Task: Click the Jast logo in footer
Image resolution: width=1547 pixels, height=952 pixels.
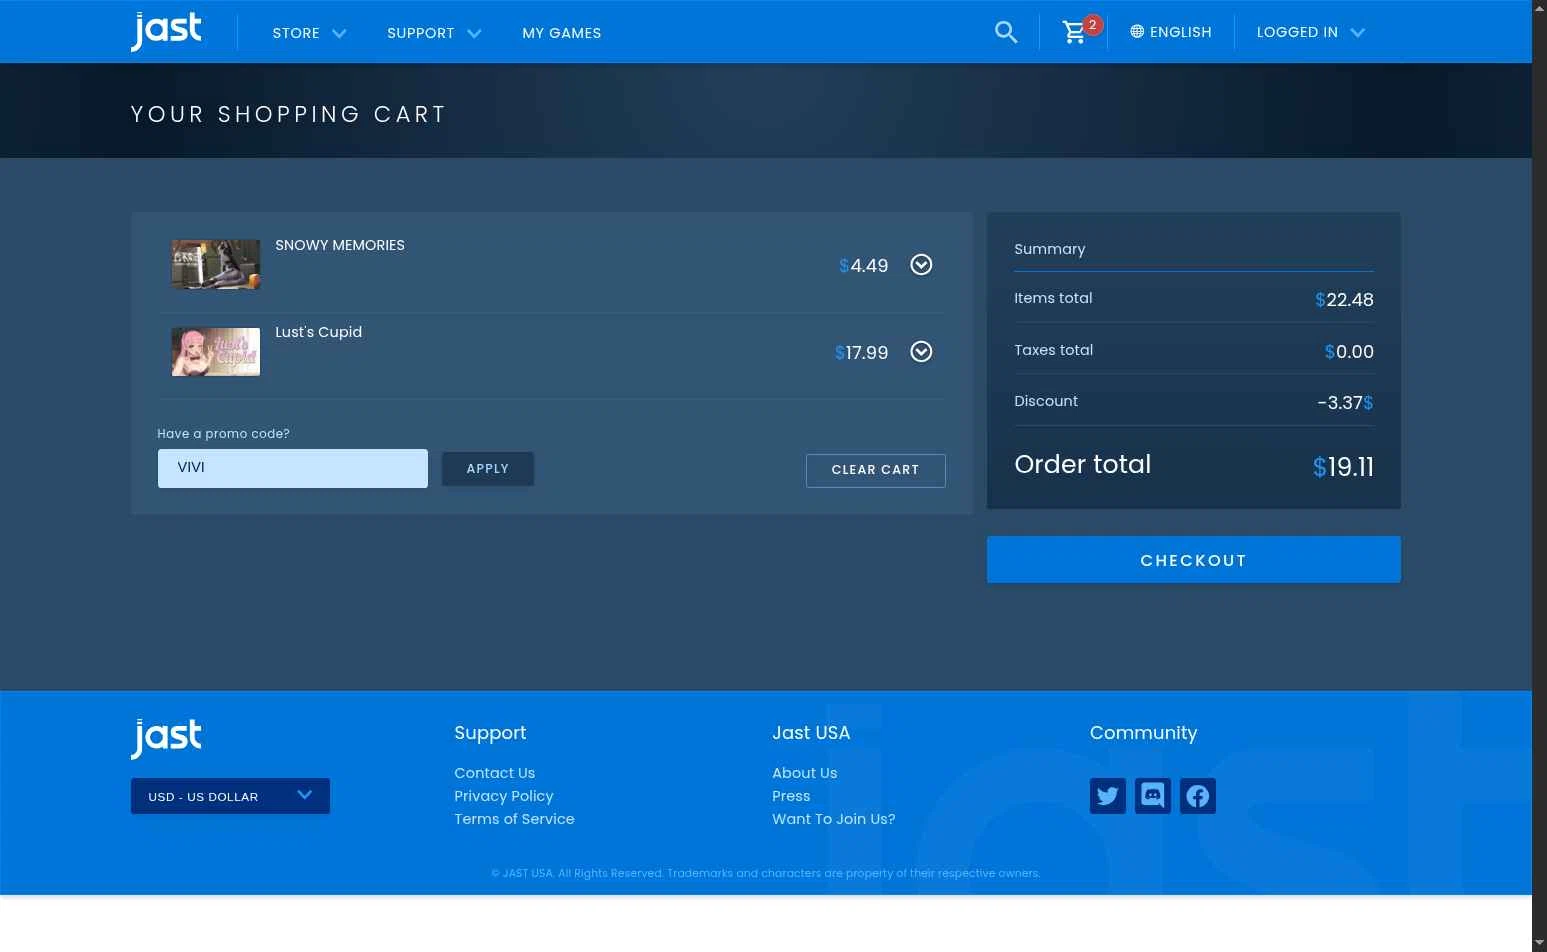Action: [166, 738]
